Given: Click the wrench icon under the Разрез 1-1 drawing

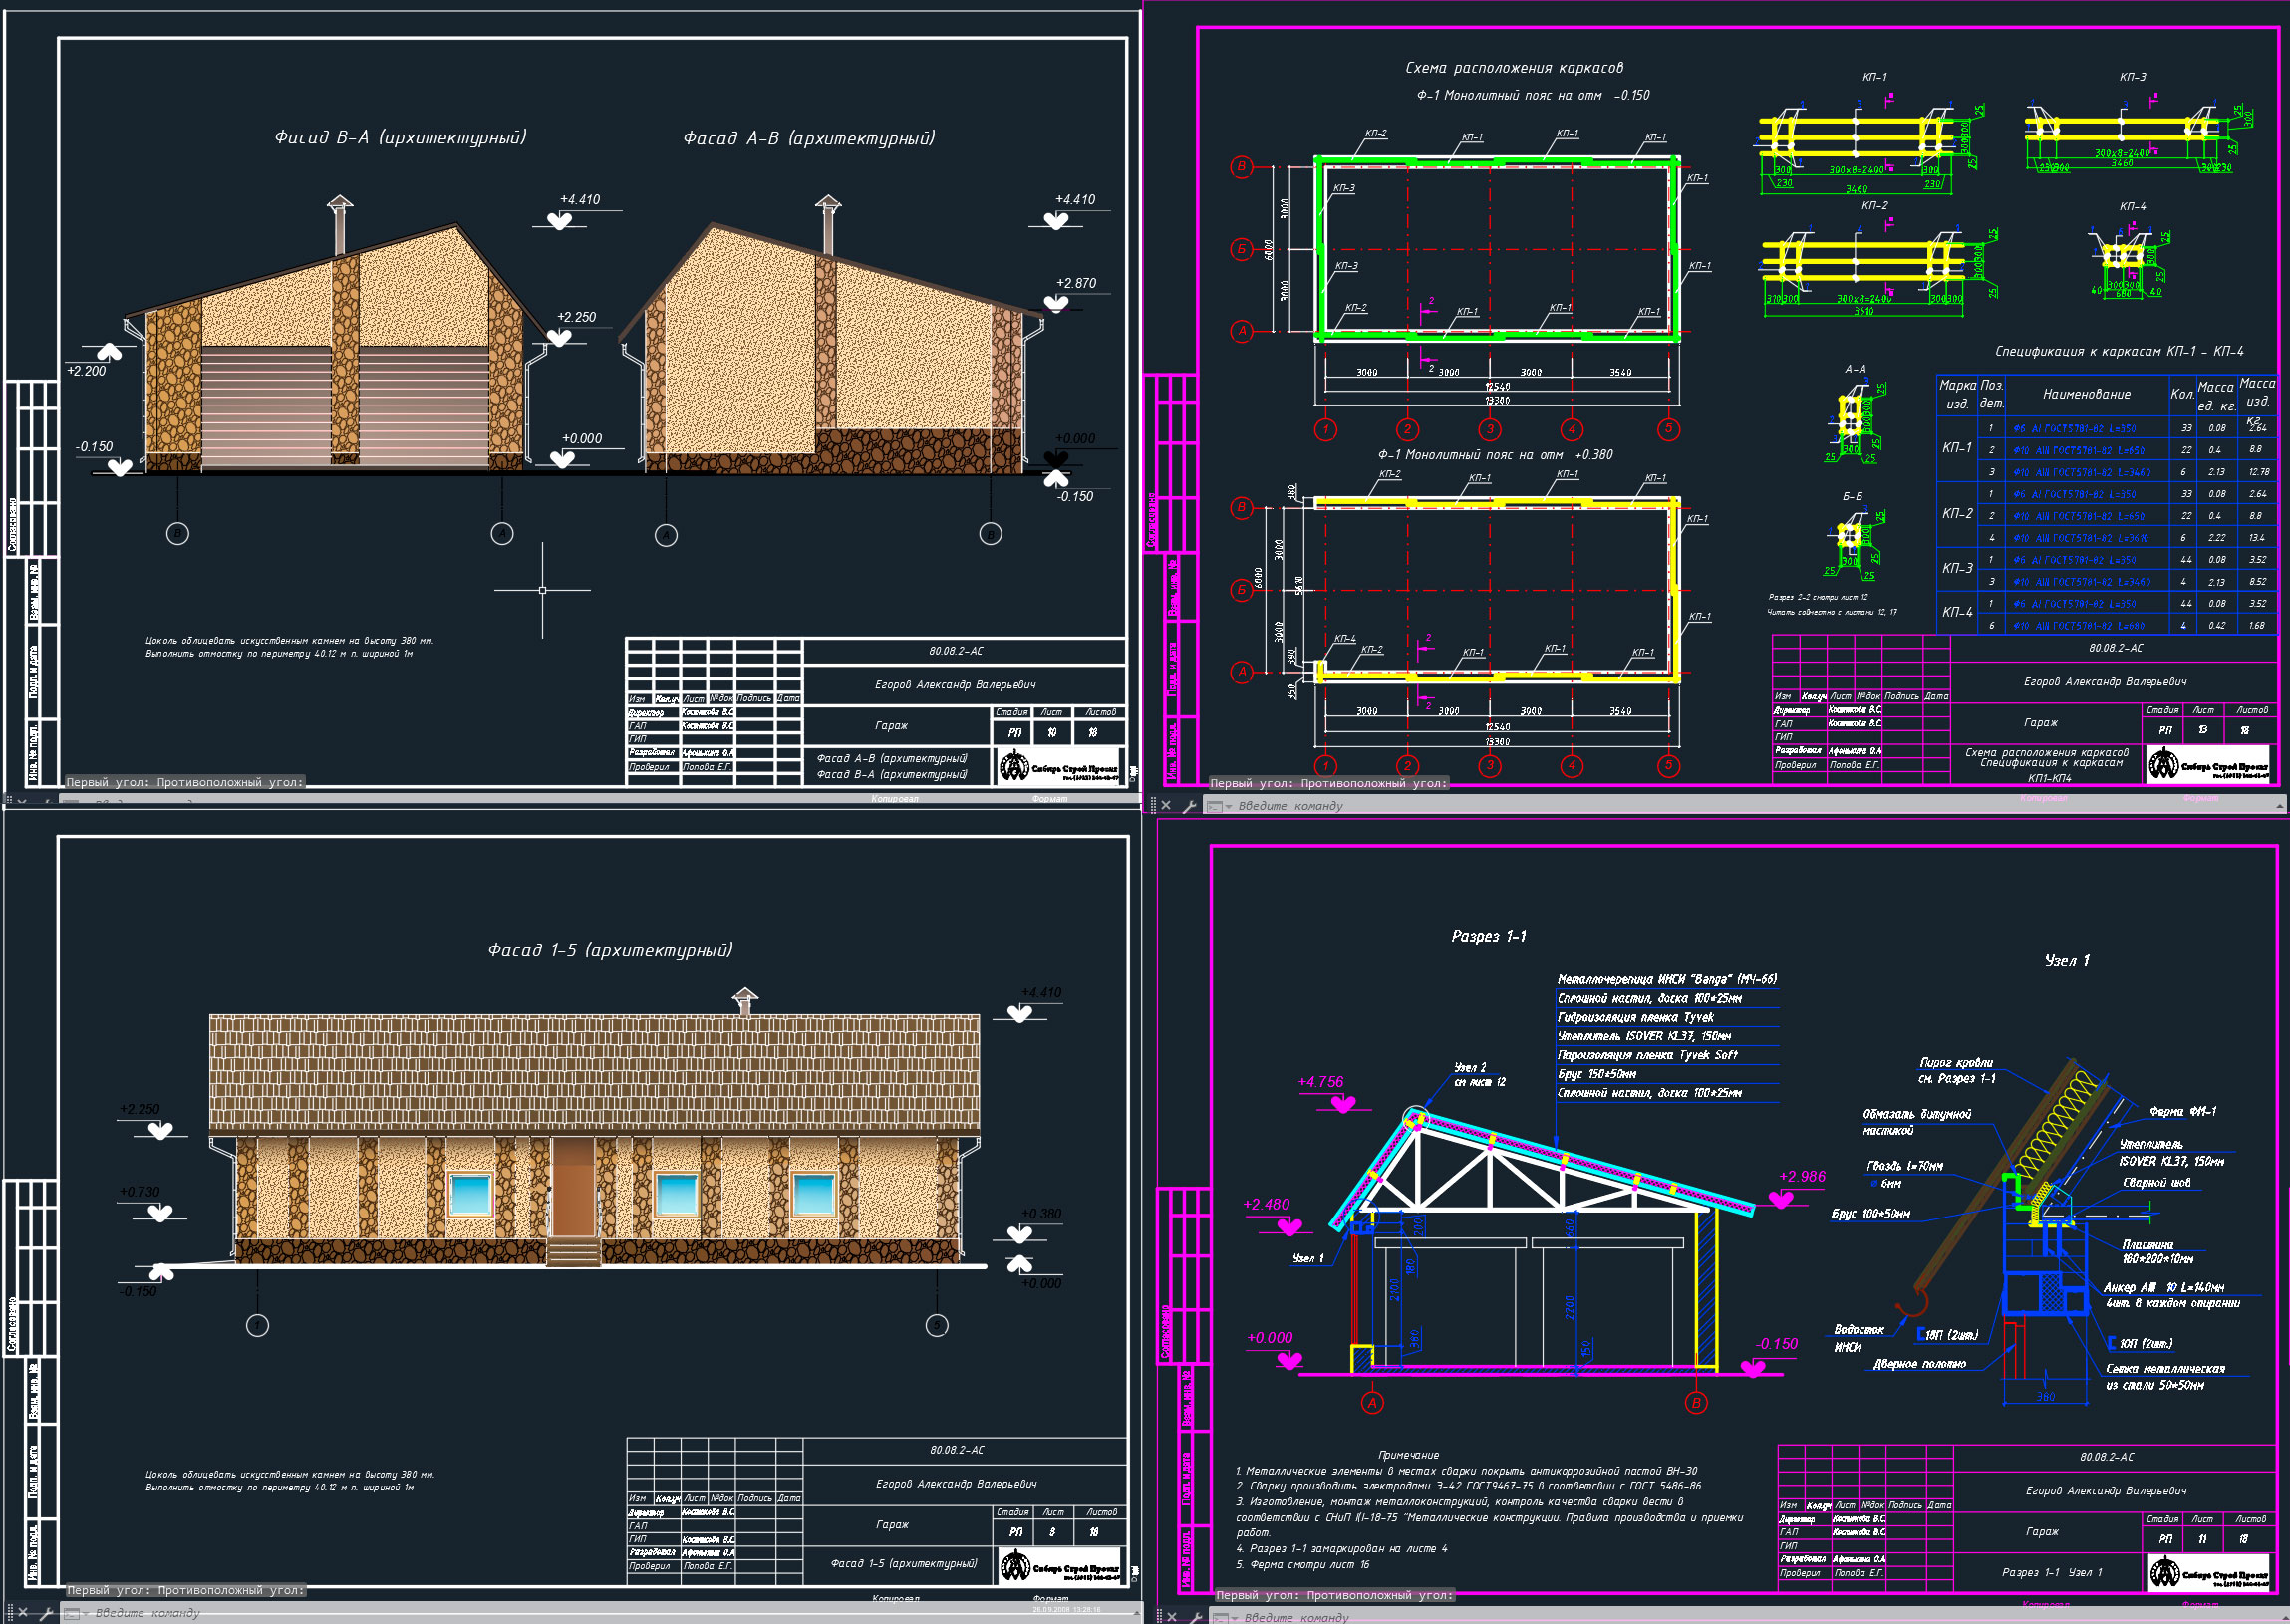Looking at the screenshot, I should click(x=1195, y=1616).
